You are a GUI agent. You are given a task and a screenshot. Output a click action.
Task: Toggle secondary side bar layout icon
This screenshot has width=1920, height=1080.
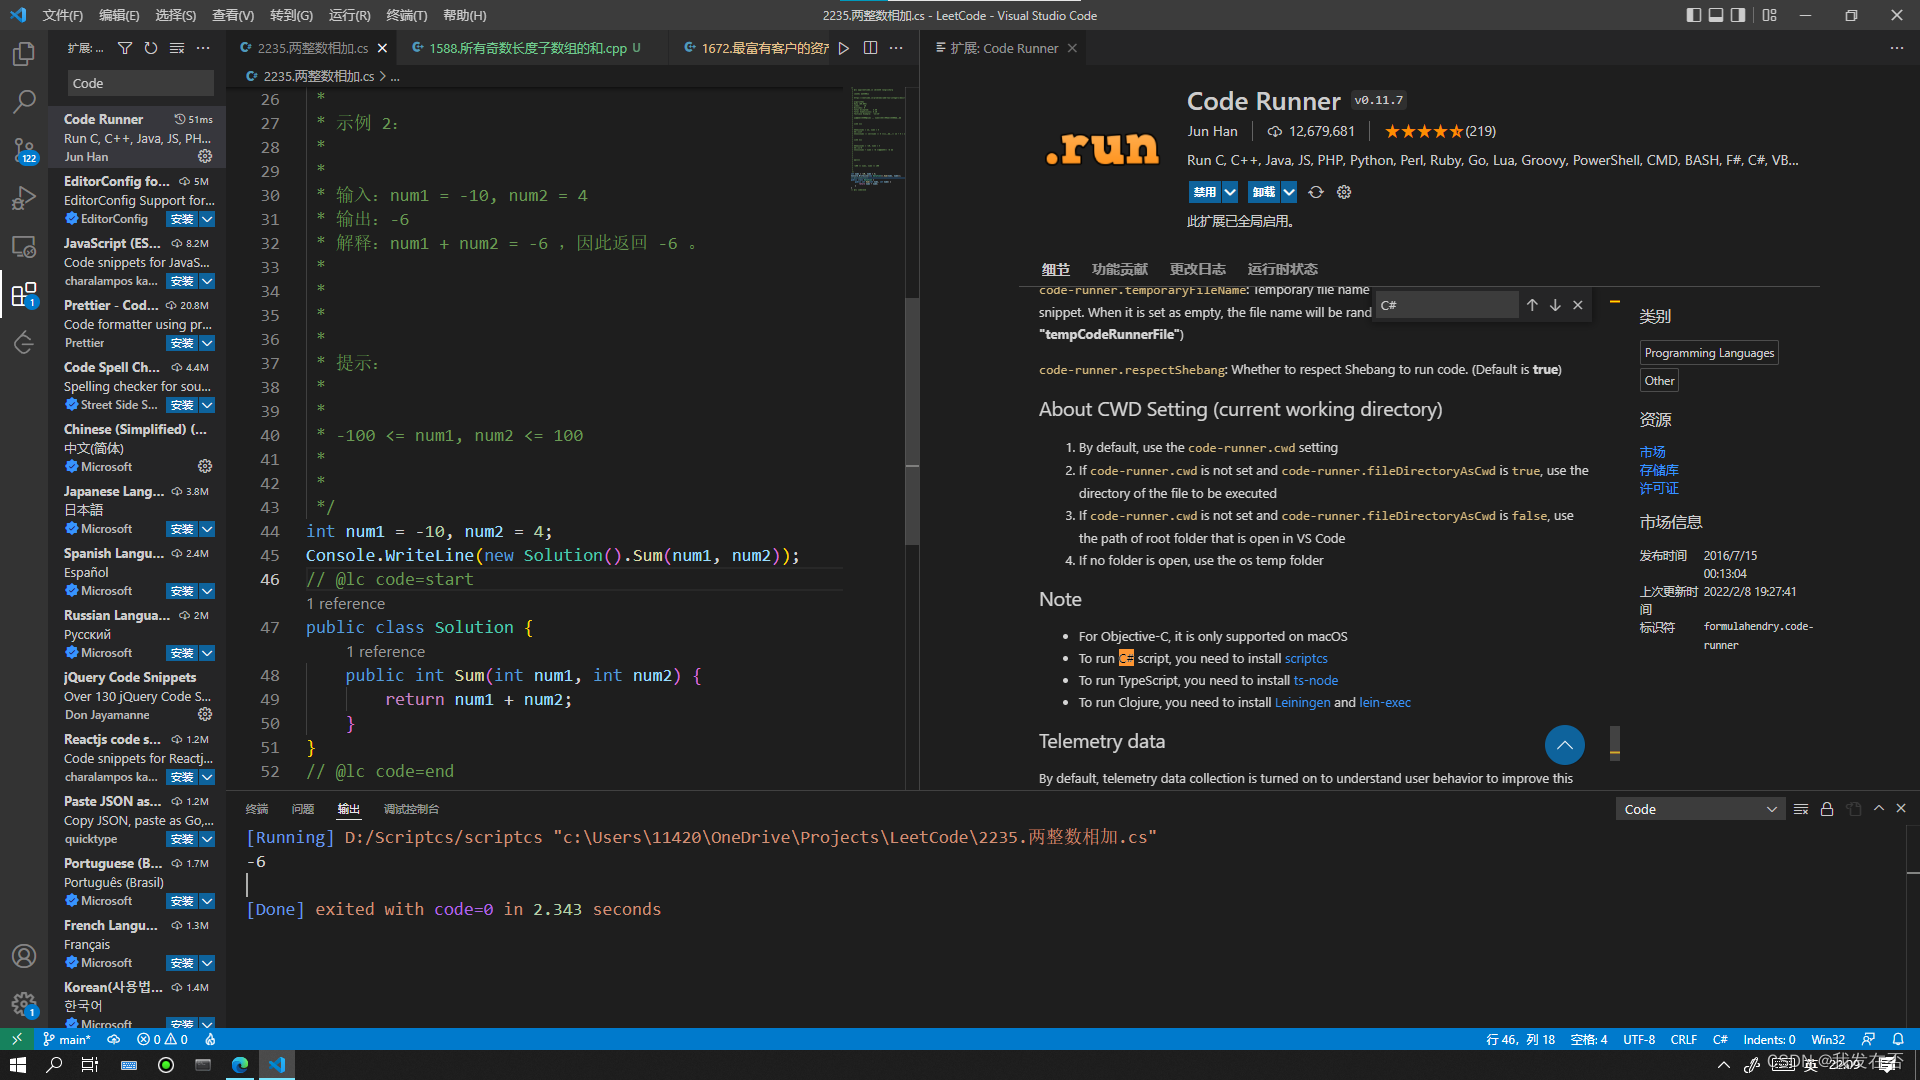(x=1739, y=15)
